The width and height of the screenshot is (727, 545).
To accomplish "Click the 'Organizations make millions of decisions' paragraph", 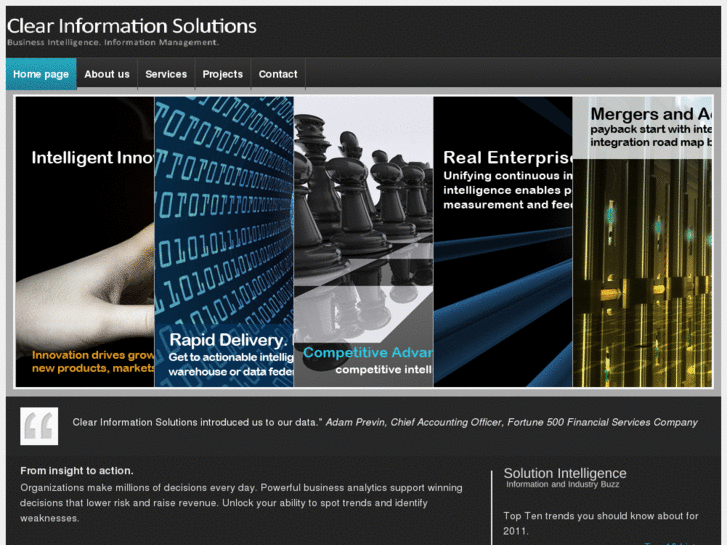I will tap(241, 503).
